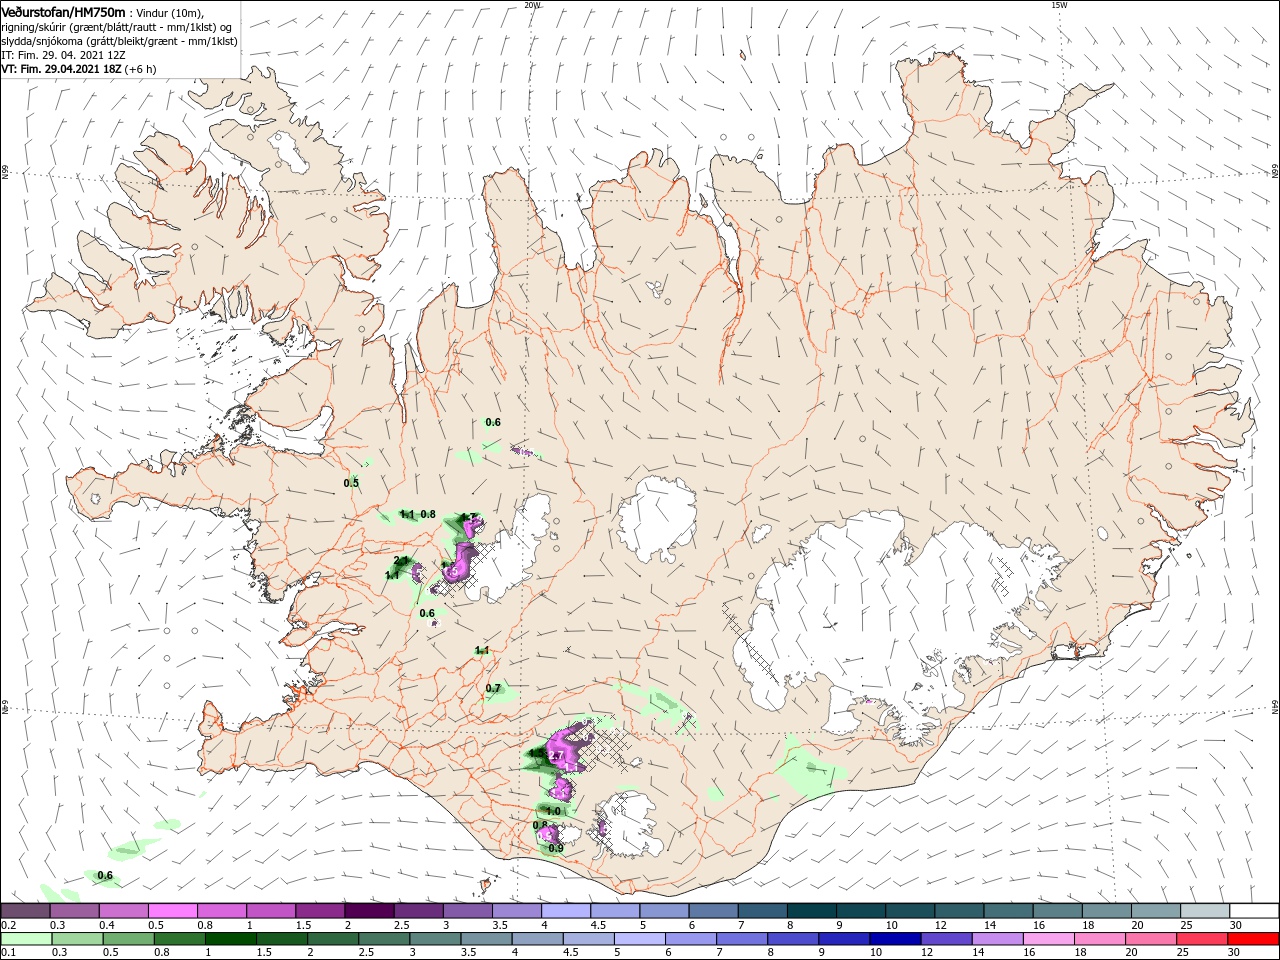Select the violet 14 swatch in lower legend
Viewport: 1280px width, 960px height.
coord(997,939)
